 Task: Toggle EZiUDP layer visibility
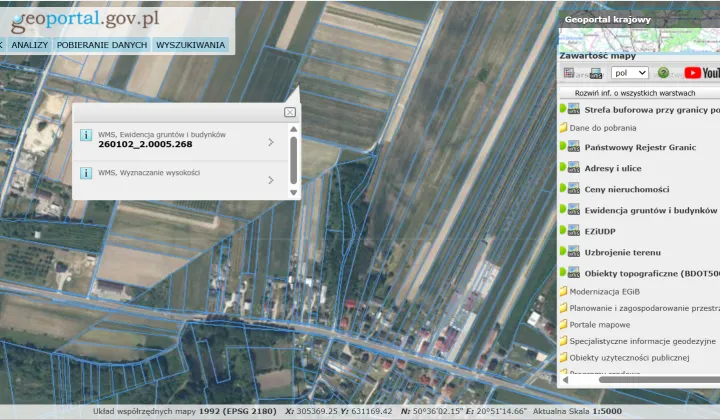point(562,230)
